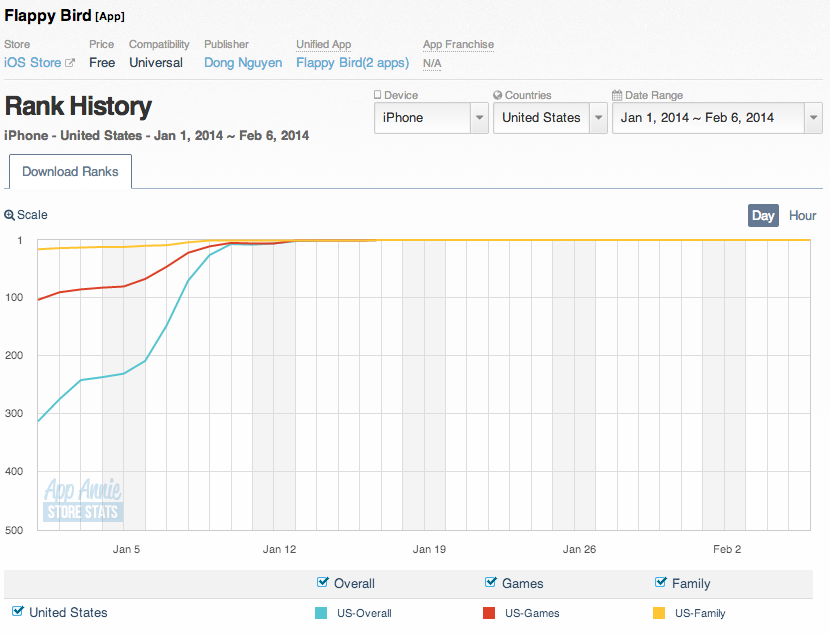The height and width of the screenshot is (634, 830).
Task: Click the Jan 19 axis label
Action: 429,549
